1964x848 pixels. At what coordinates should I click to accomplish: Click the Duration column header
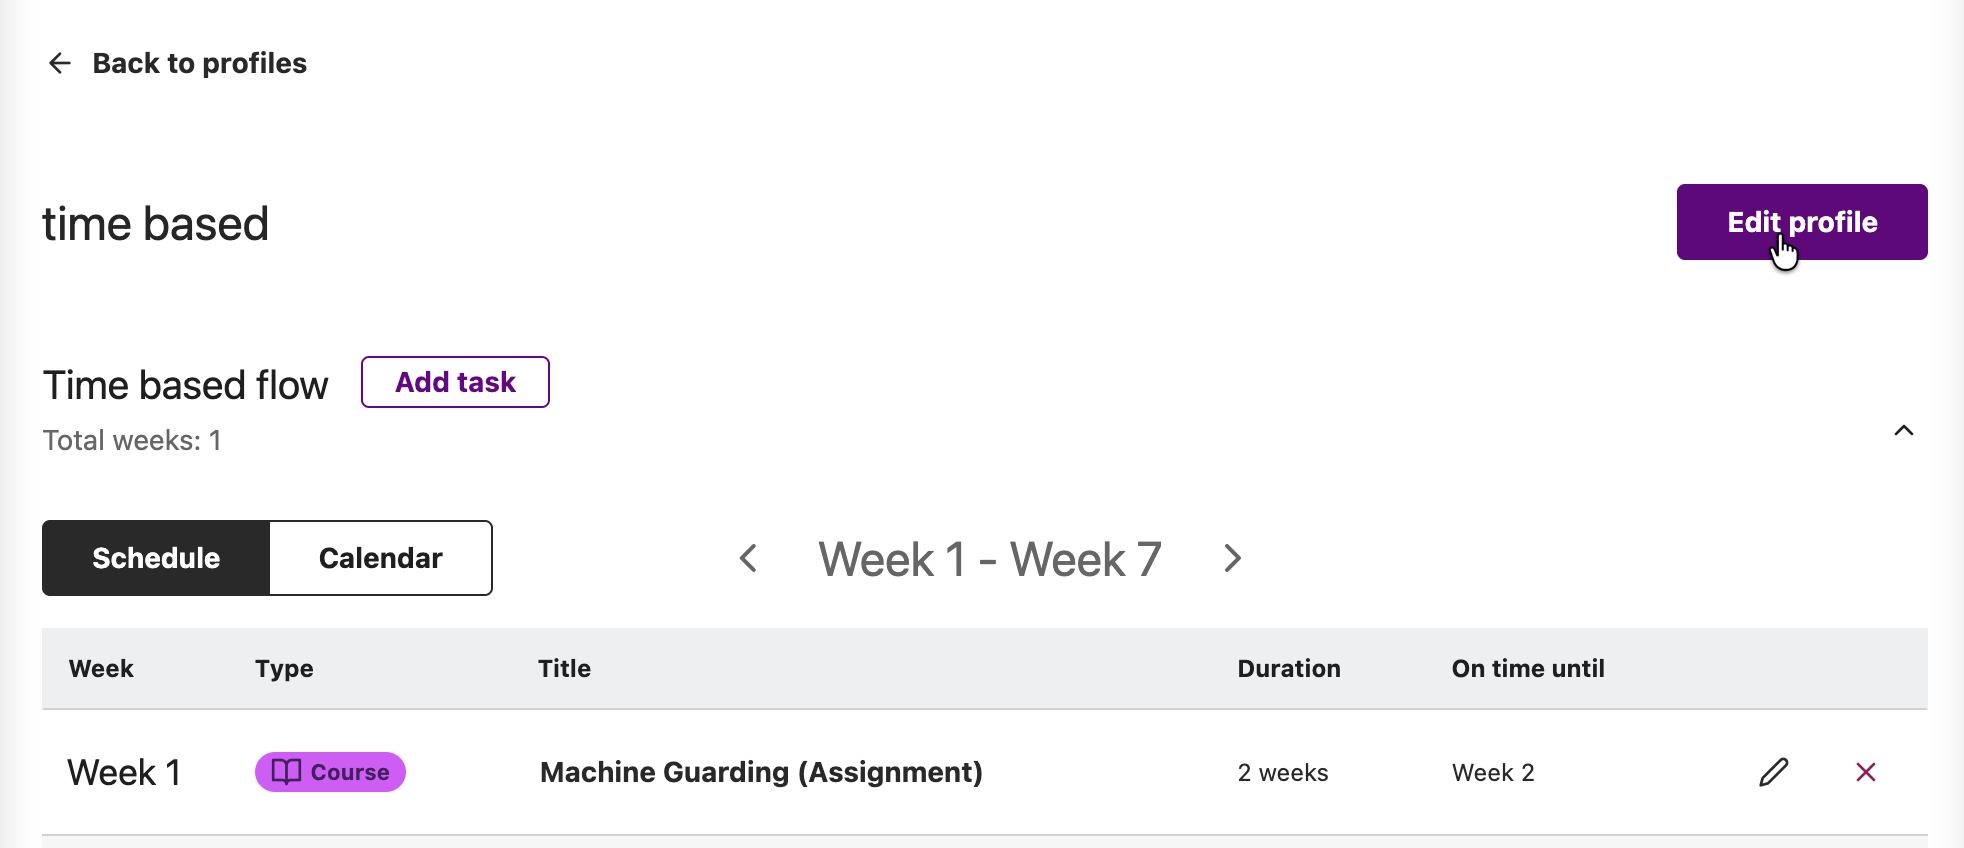point(1289,668)
